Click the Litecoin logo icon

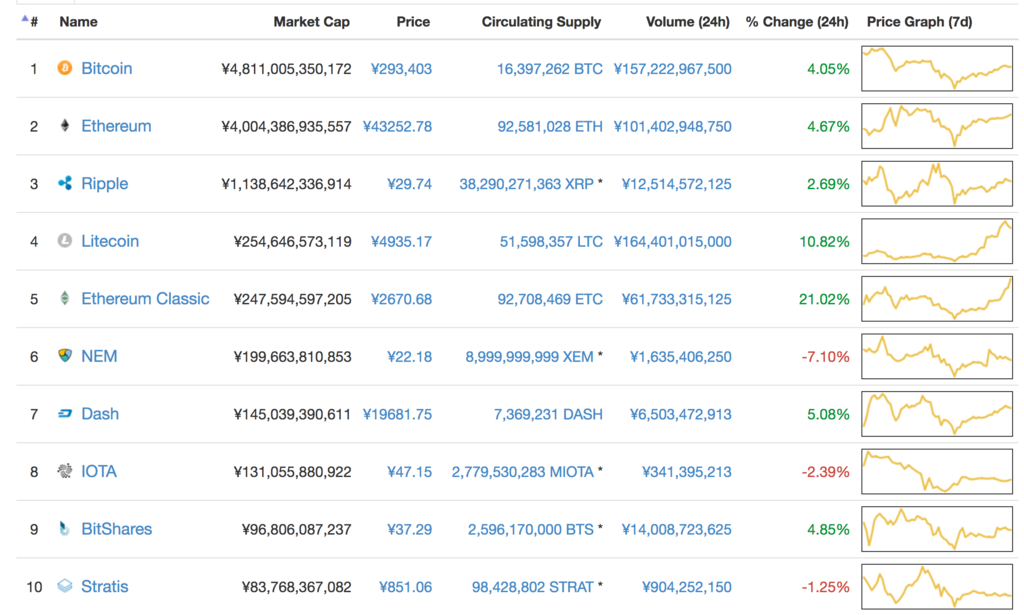pos(65,241)
